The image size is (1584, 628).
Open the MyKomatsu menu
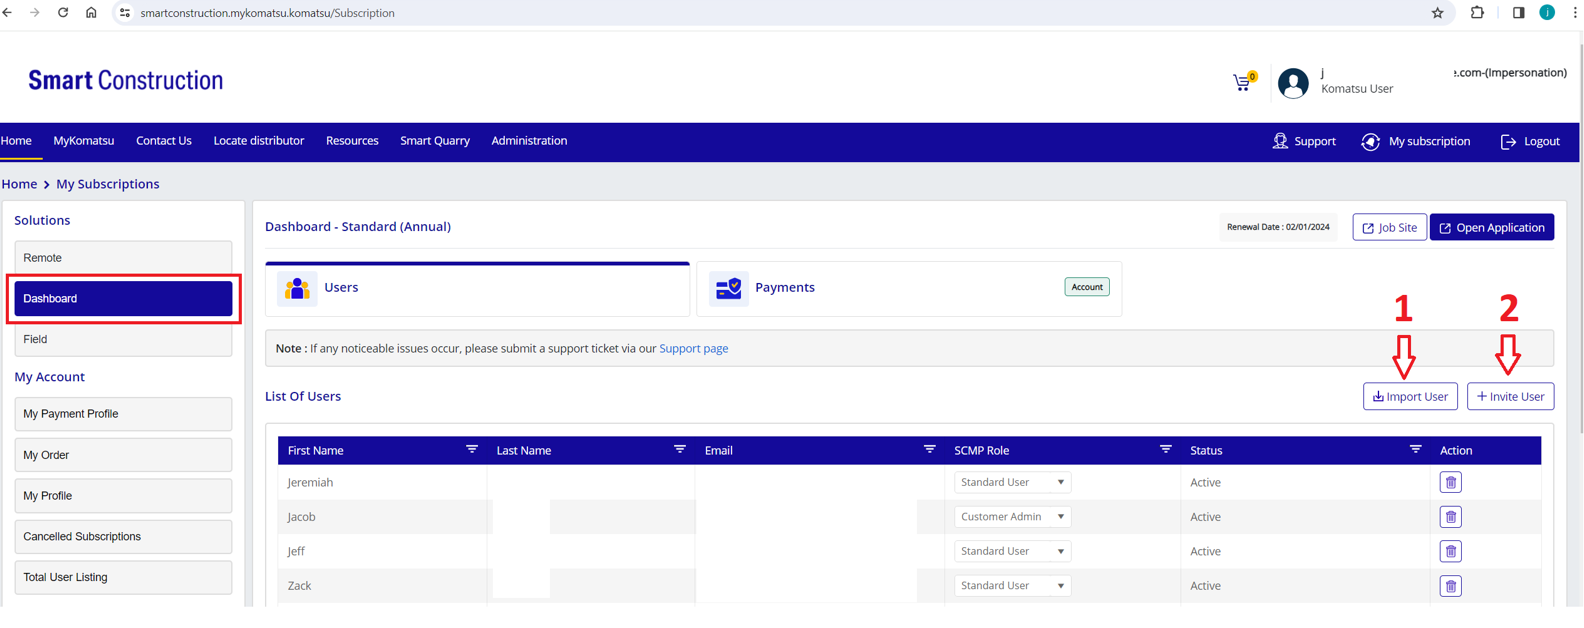84,141
